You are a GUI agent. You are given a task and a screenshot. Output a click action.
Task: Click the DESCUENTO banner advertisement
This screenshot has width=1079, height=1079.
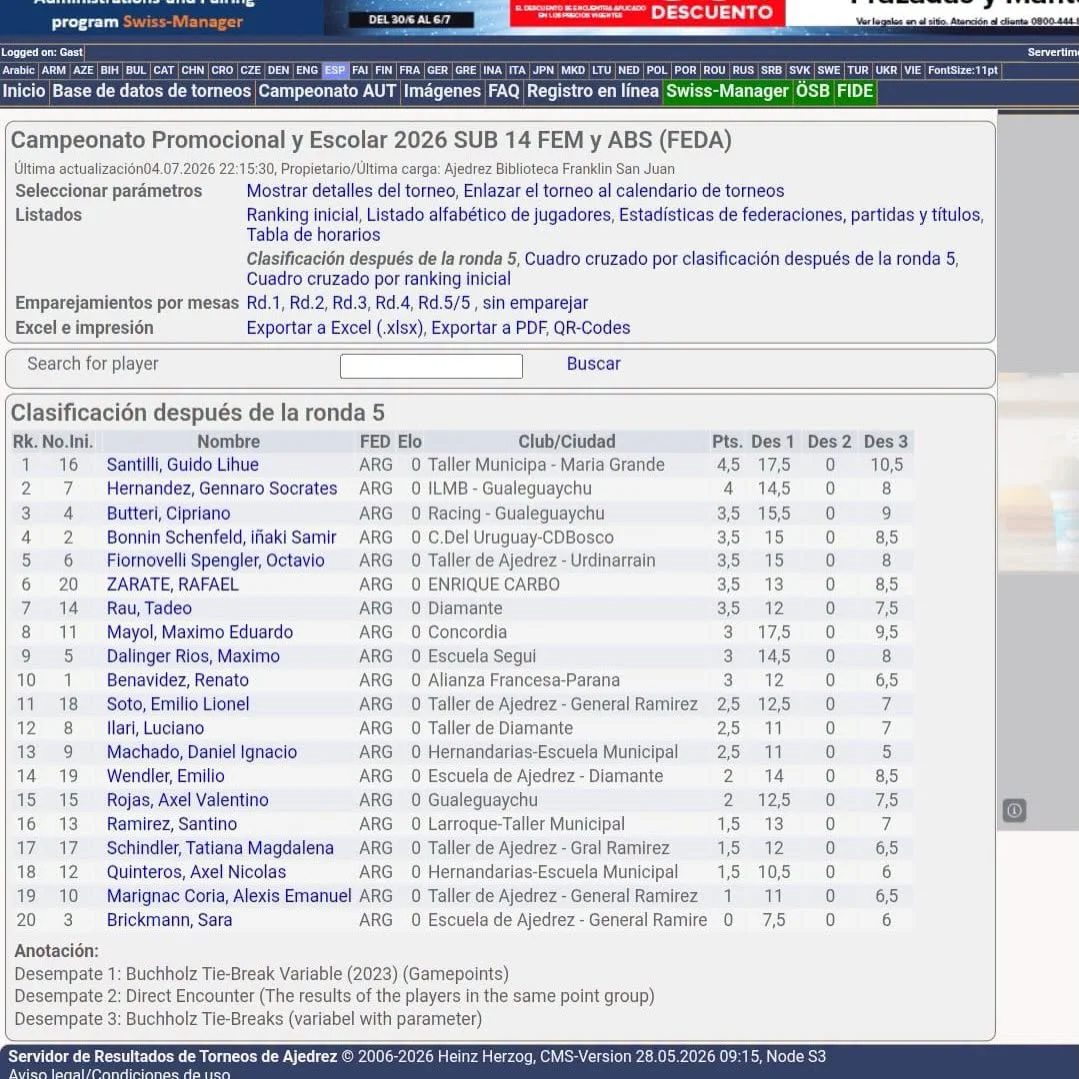click(x=647, y=13)
